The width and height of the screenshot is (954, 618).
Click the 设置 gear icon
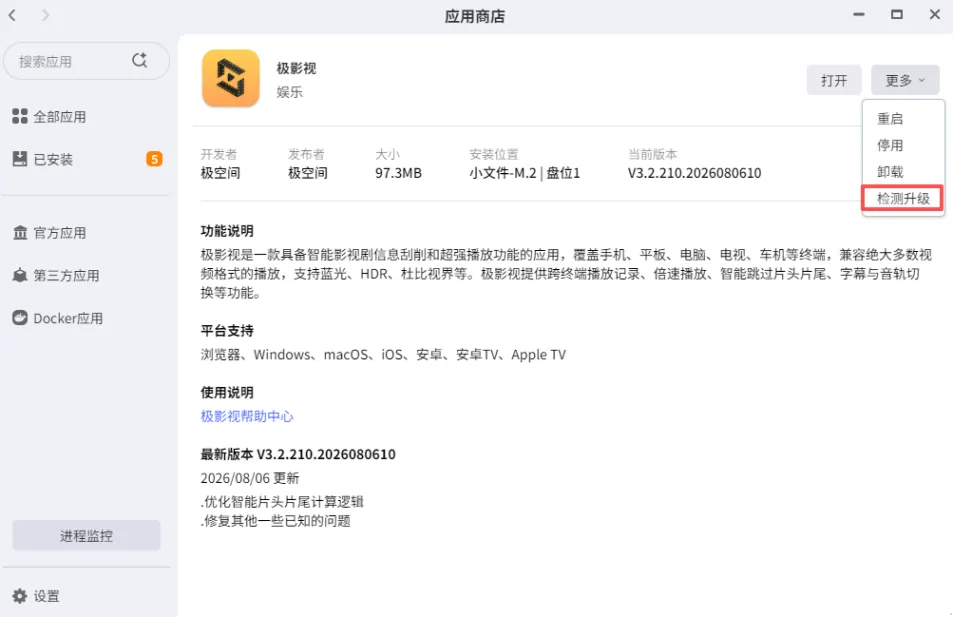[x=20, y=596]
